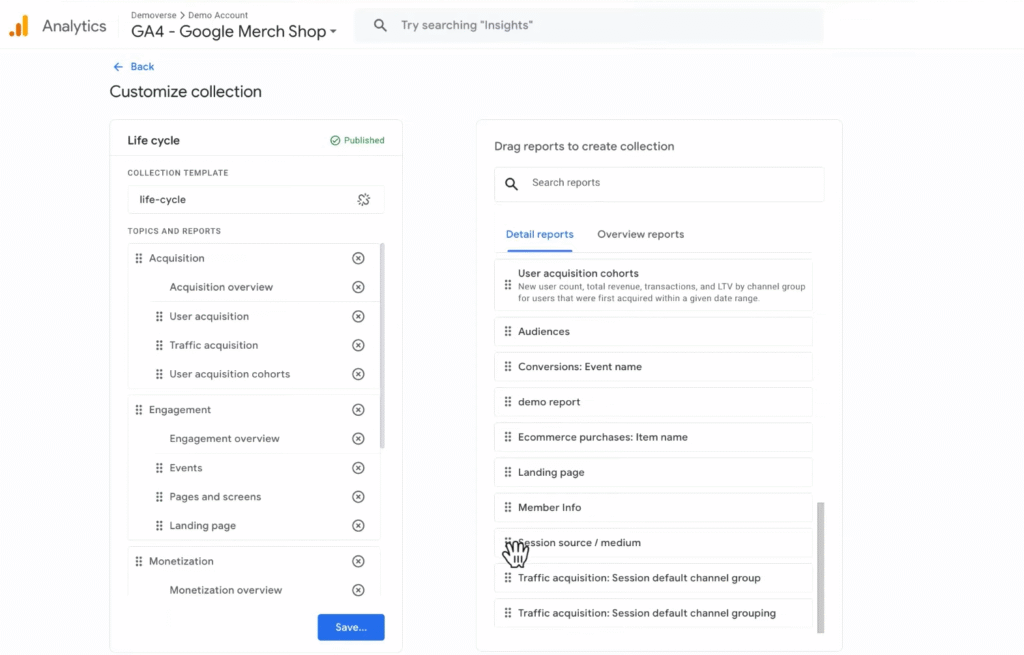Click the Life cycle collection title
The image size is (1024, 655).
[x=153, y=140]
